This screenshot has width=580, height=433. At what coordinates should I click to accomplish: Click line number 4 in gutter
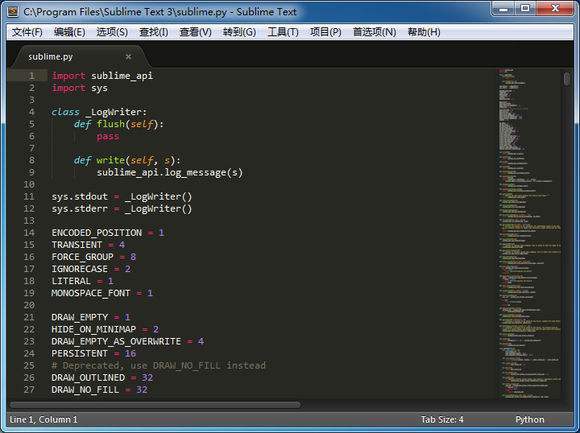tap(32, 112)
